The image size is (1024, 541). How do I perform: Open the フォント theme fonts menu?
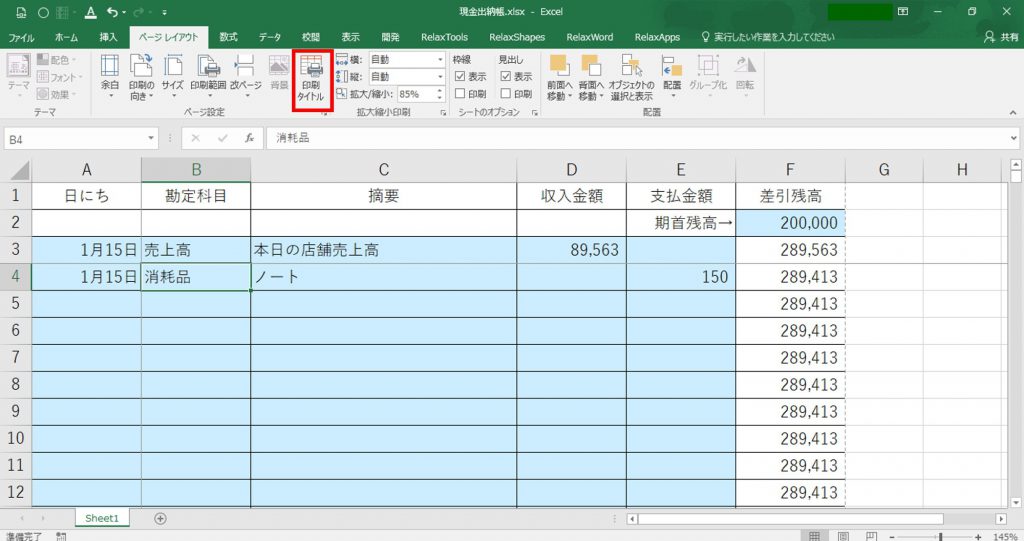pyautogui.click(x=59, y=77)
